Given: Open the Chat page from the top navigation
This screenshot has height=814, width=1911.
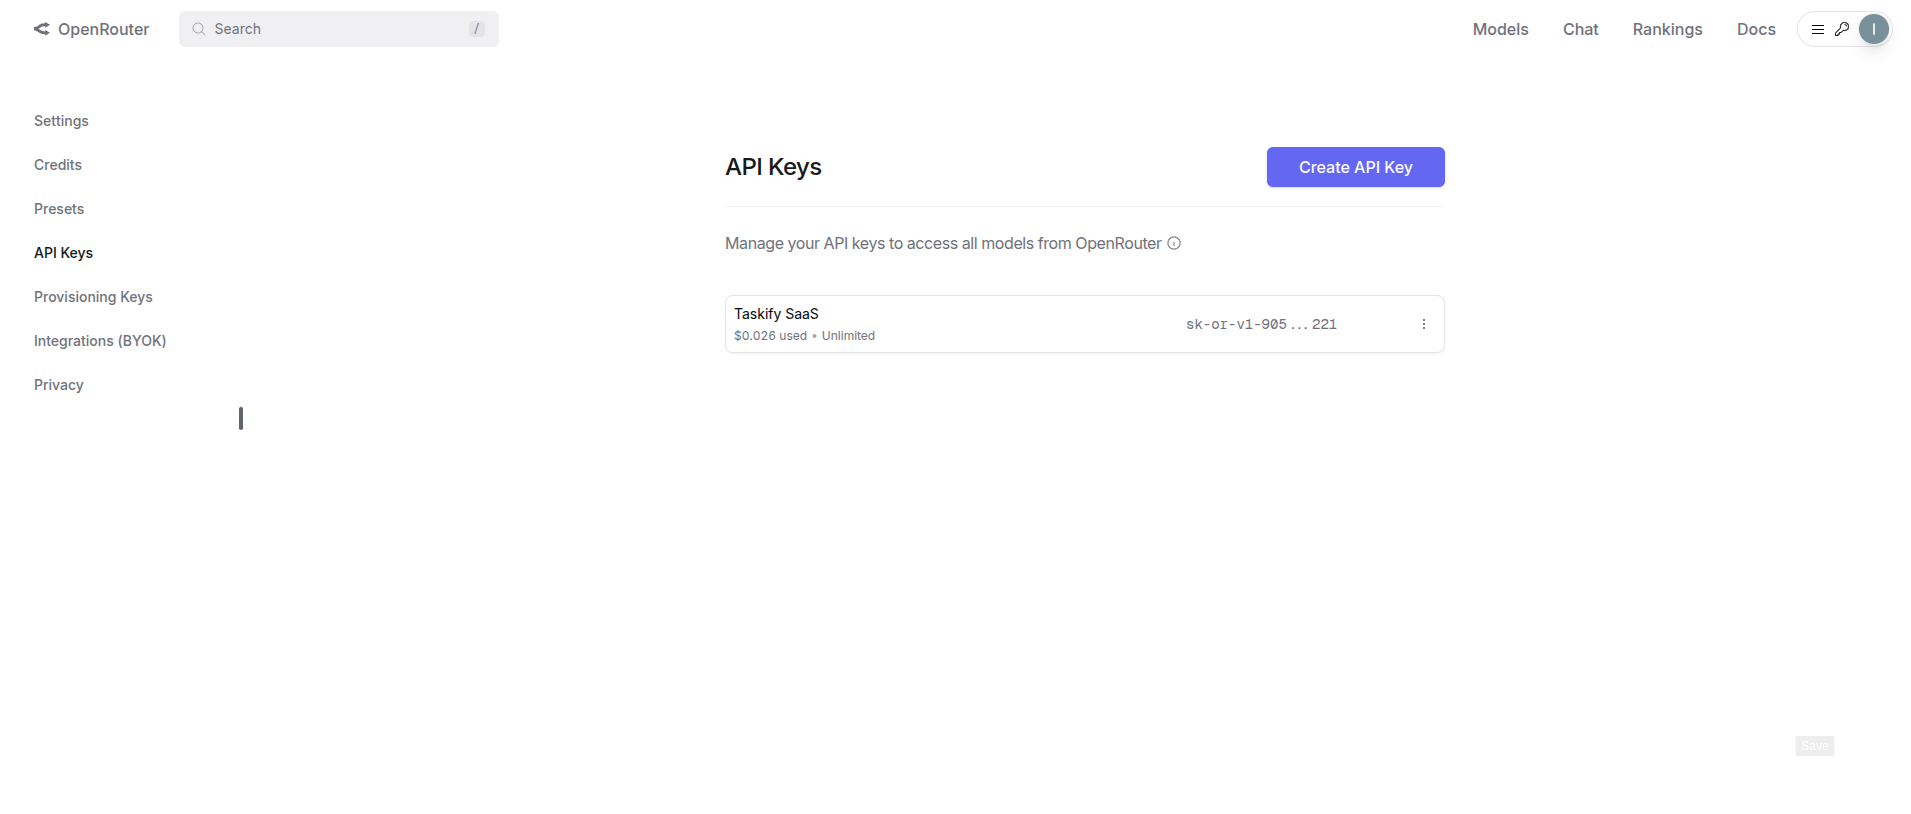Looking at the screenshot, I should (1579, 29).
